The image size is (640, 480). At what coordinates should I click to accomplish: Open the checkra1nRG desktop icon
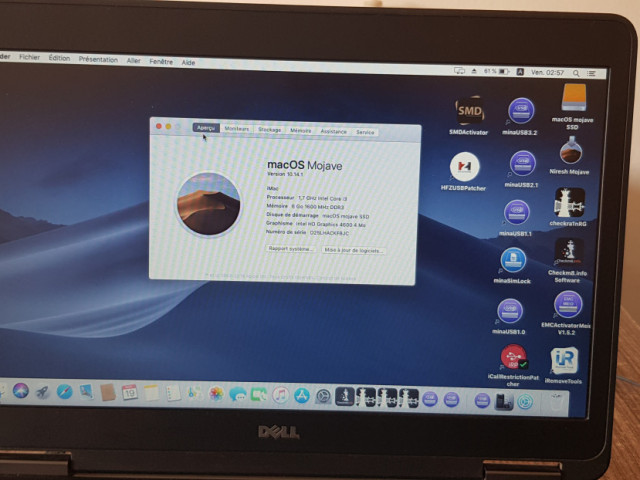click(x=569, y=203)
